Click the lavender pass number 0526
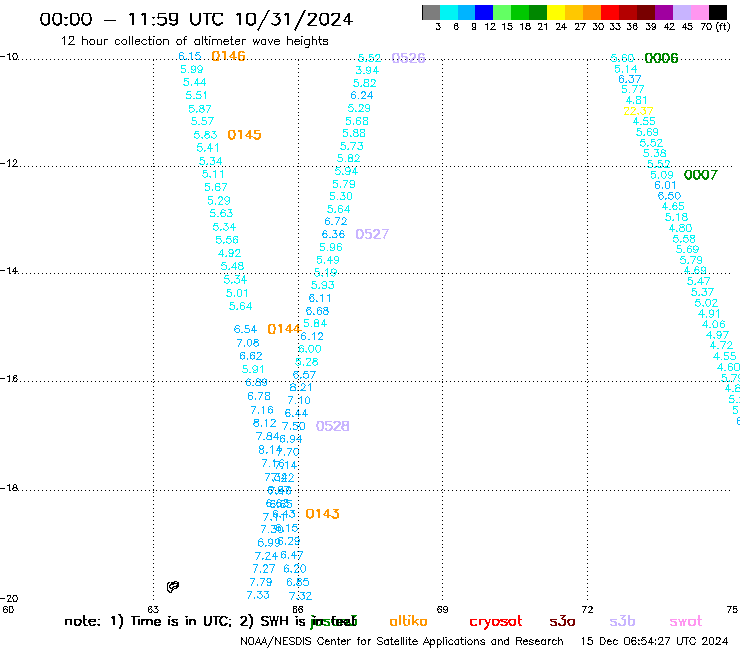This screenshot has width=740, height=650. click(409, 58)
